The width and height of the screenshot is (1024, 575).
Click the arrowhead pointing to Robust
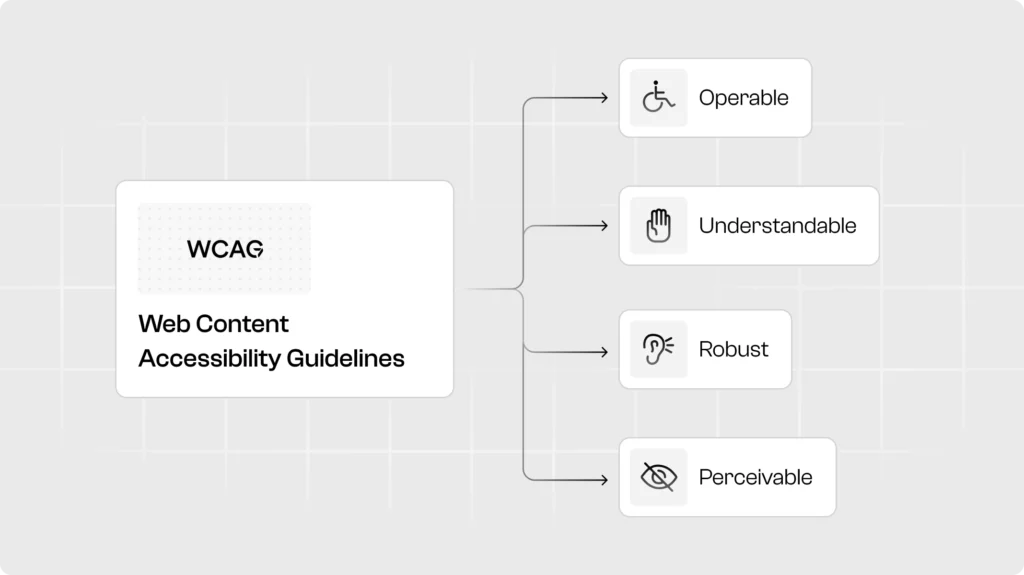point(603,352)
